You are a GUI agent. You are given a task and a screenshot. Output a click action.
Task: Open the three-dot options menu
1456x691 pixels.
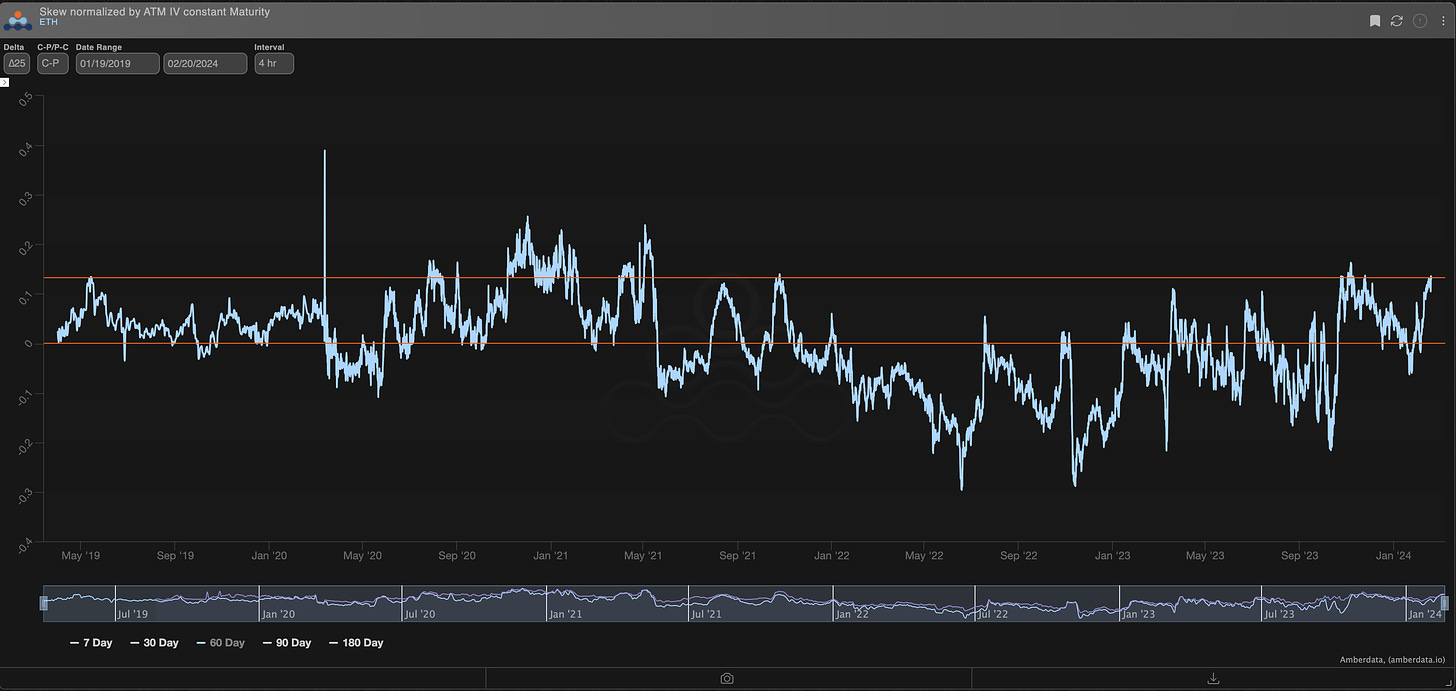click(x=1441, y=20)
